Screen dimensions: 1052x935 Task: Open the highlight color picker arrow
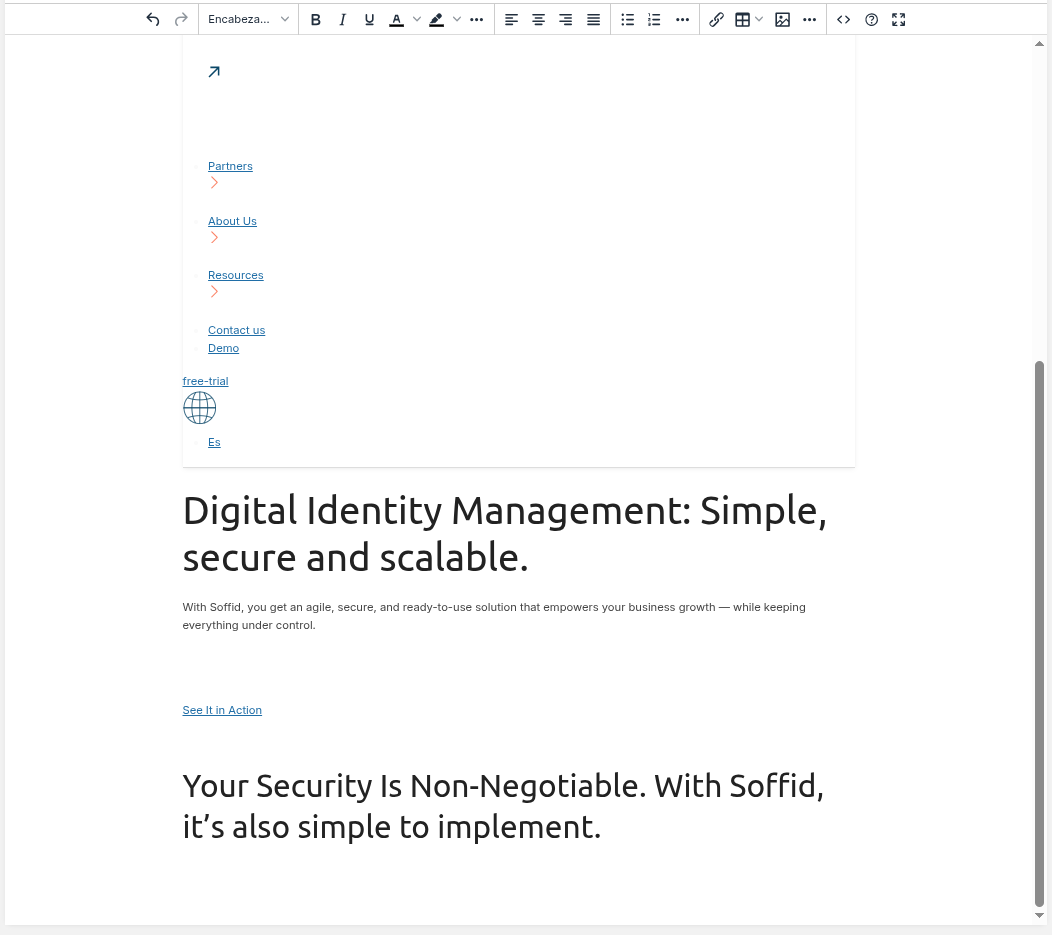pyautogui.click(x=457, y=19)
